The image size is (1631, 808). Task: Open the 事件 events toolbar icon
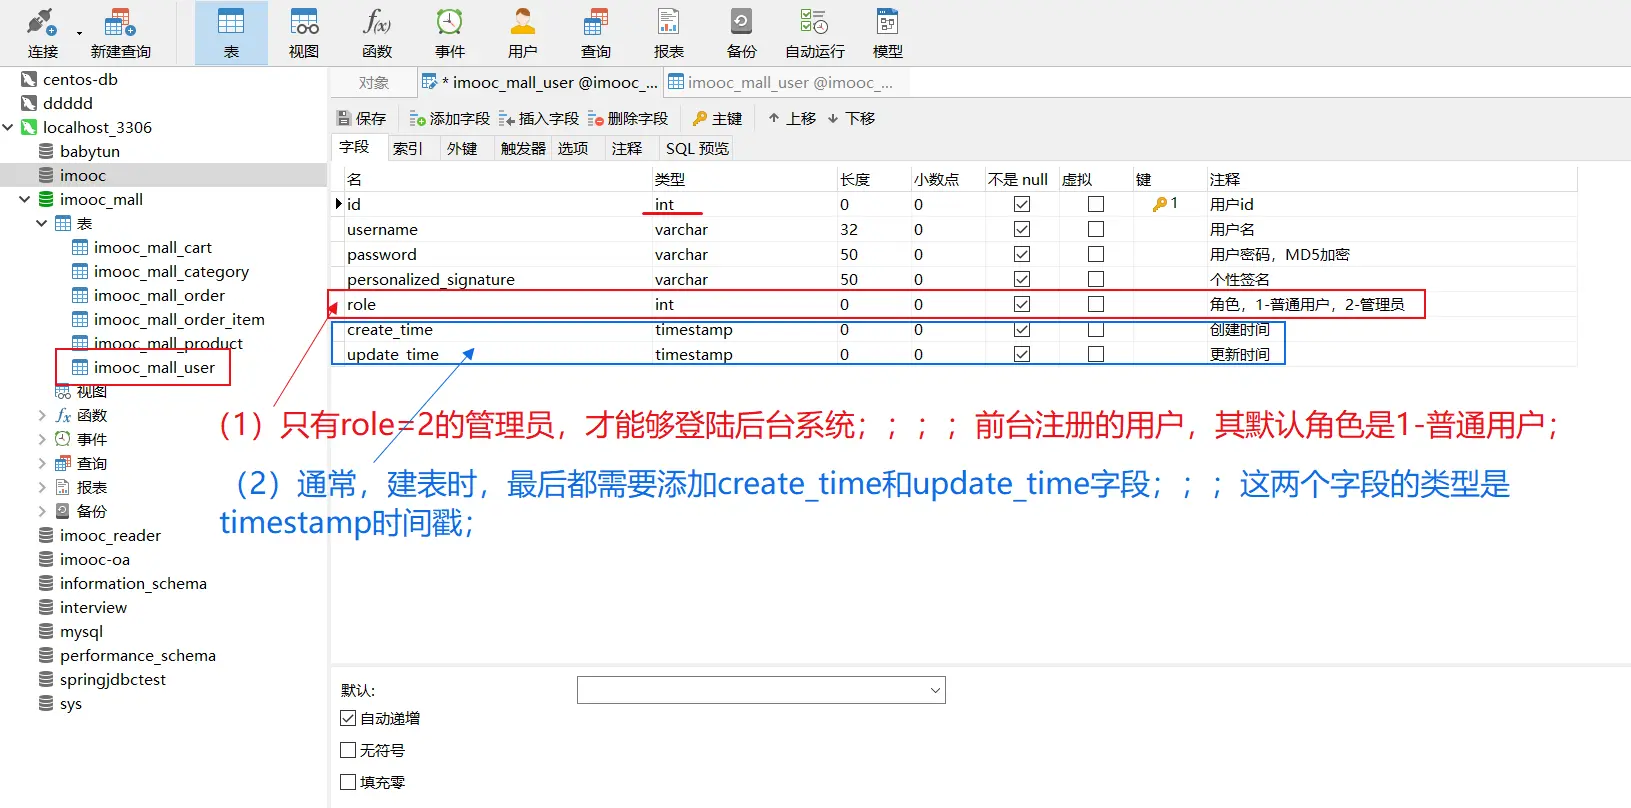(450, 33)
